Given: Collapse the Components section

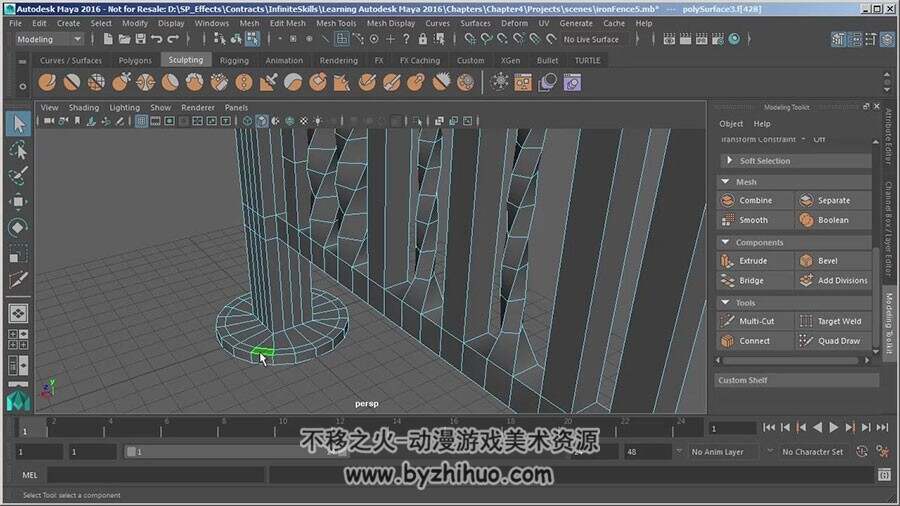Looking at the screenshot, I should point(726,243).
